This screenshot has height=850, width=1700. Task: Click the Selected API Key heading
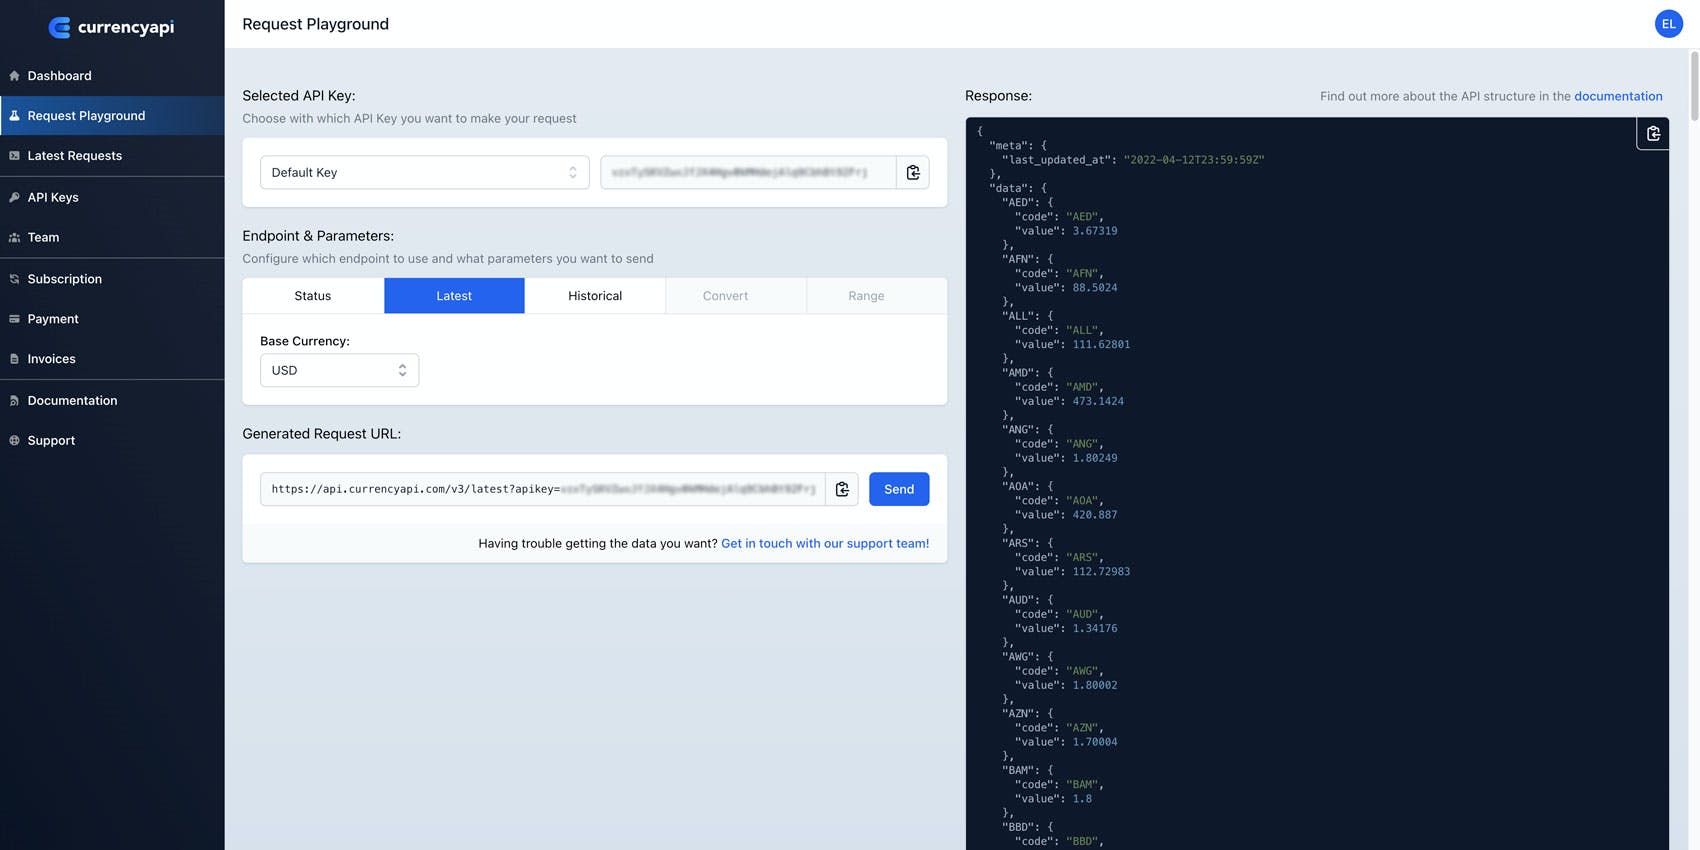299,96
